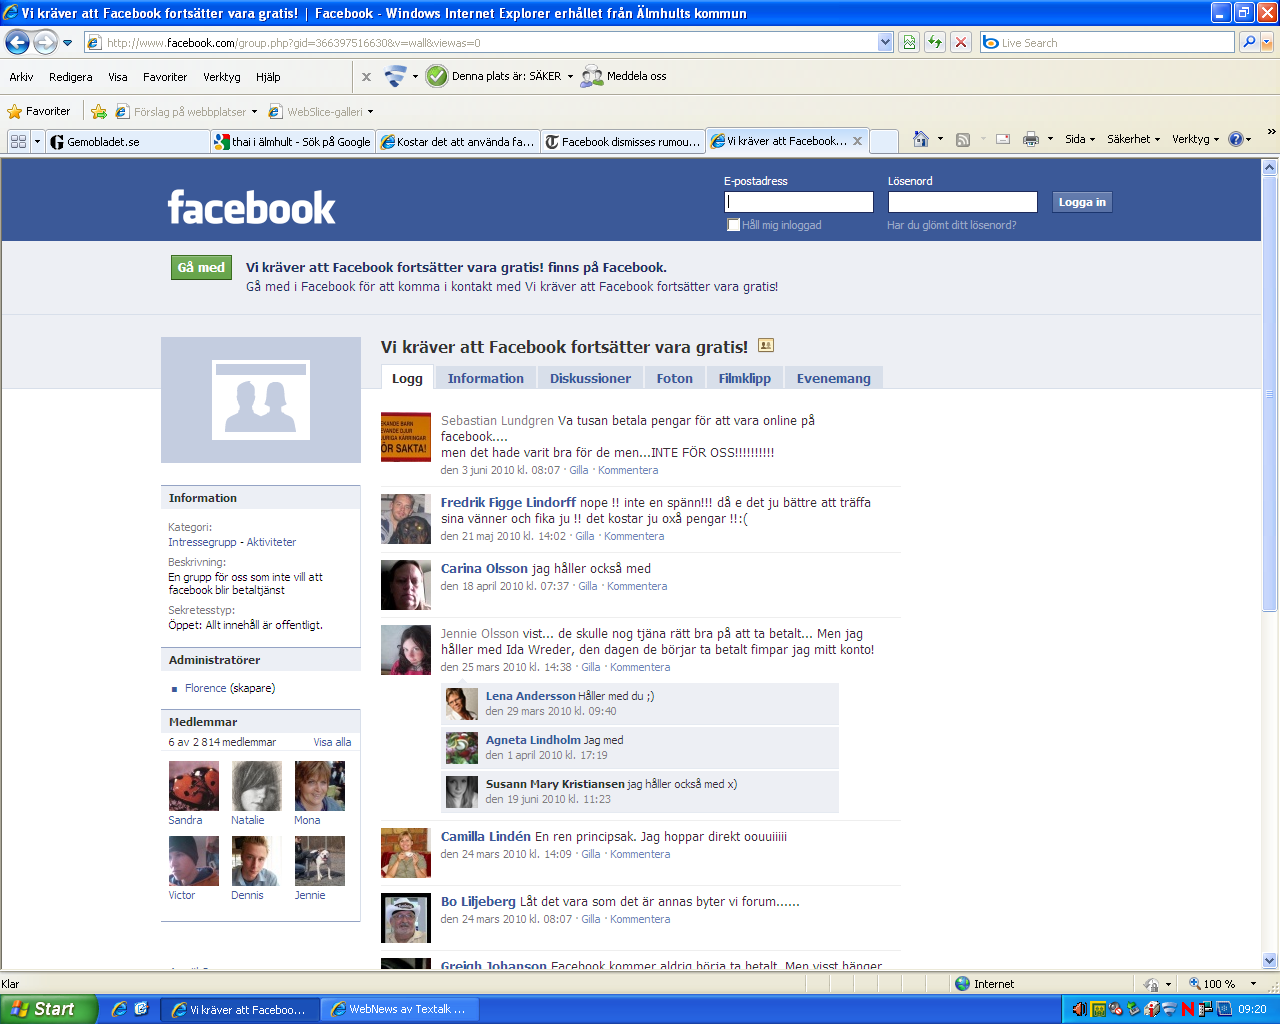The image size is (1280, 1024).
Task: Open the Read Mail toolbar icon
Action: (1003, 140)
